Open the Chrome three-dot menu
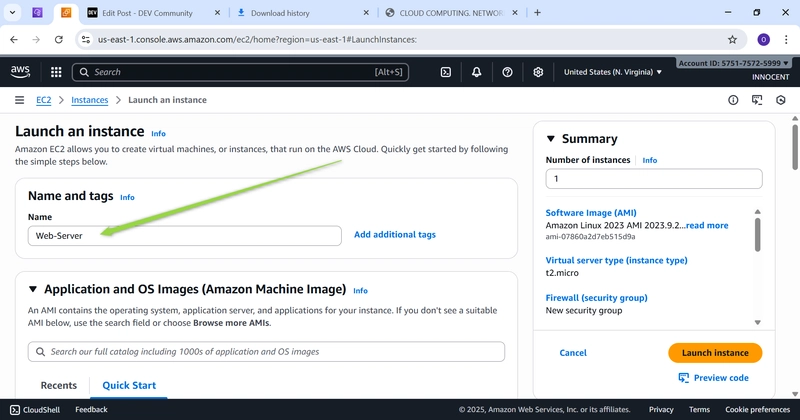The height and width of the screenshot is (420, 800). tap(786, 39)
